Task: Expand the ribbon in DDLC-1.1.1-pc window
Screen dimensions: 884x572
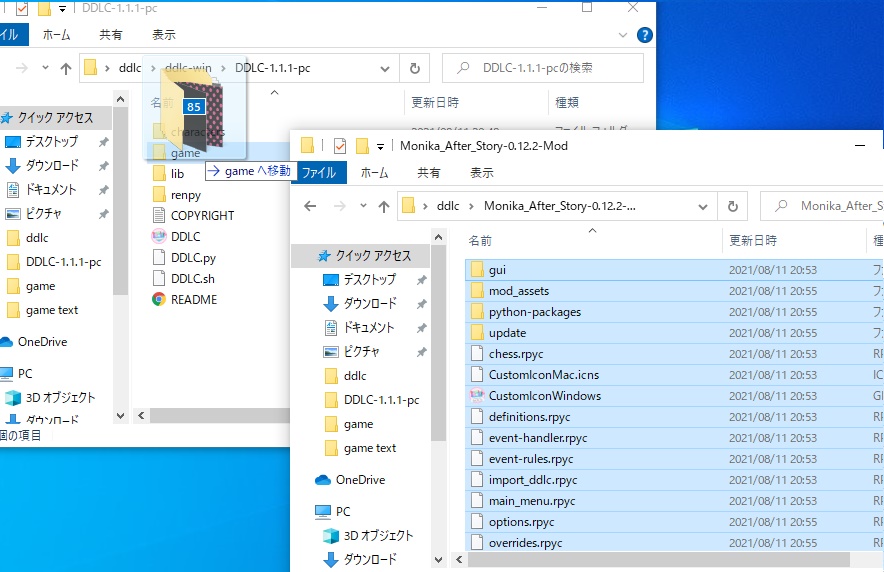Action: (623, 35)
